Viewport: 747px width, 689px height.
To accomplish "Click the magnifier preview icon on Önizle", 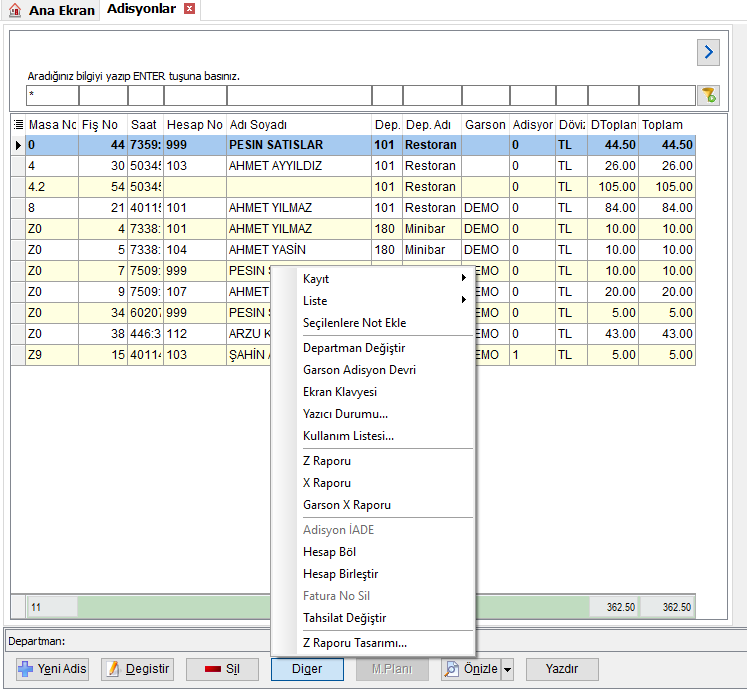I will (451, 669).
